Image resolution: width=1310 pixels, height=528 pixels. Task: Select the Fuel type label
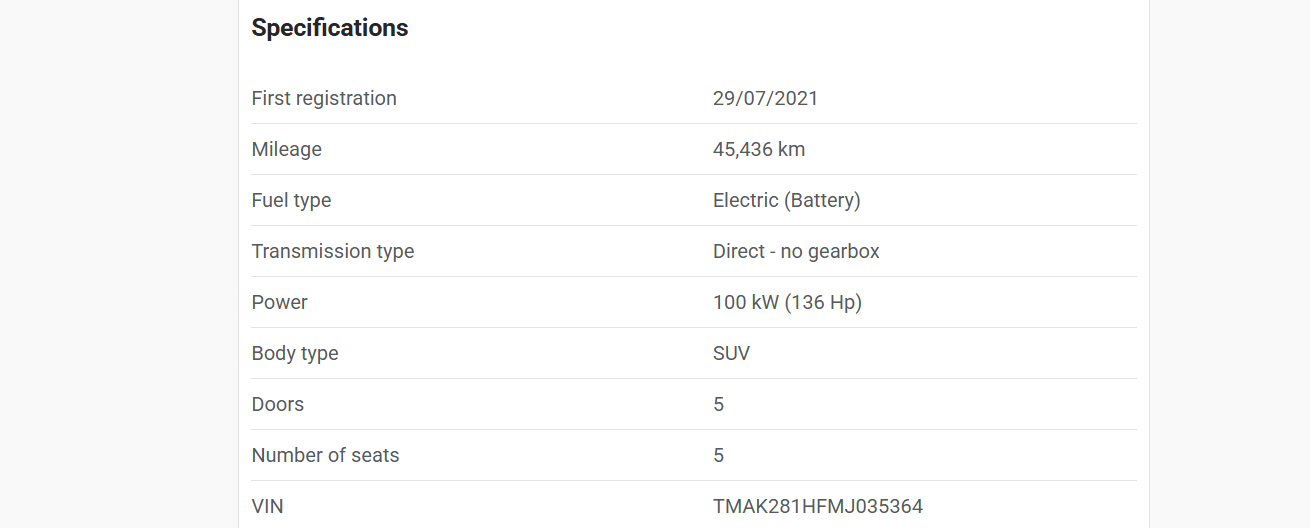pos(291,200)
